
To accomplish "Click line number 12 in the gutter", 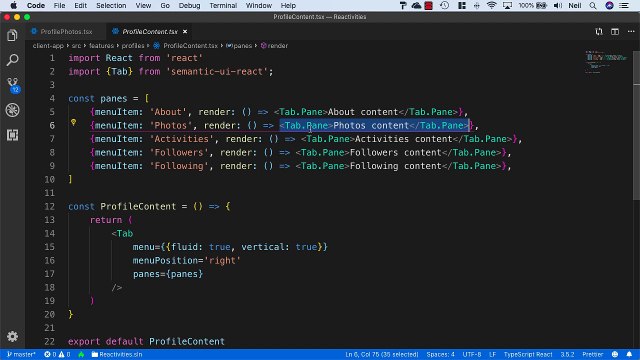I will click(x=49, y=207).
